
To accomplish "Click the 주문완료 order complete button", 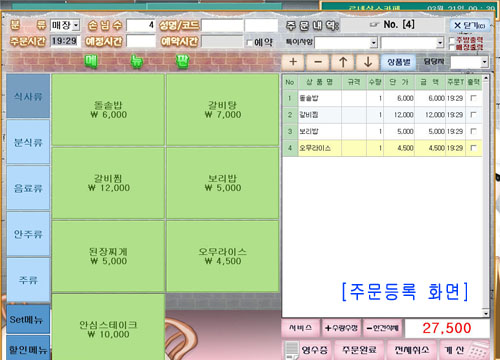I will point(359,350).
